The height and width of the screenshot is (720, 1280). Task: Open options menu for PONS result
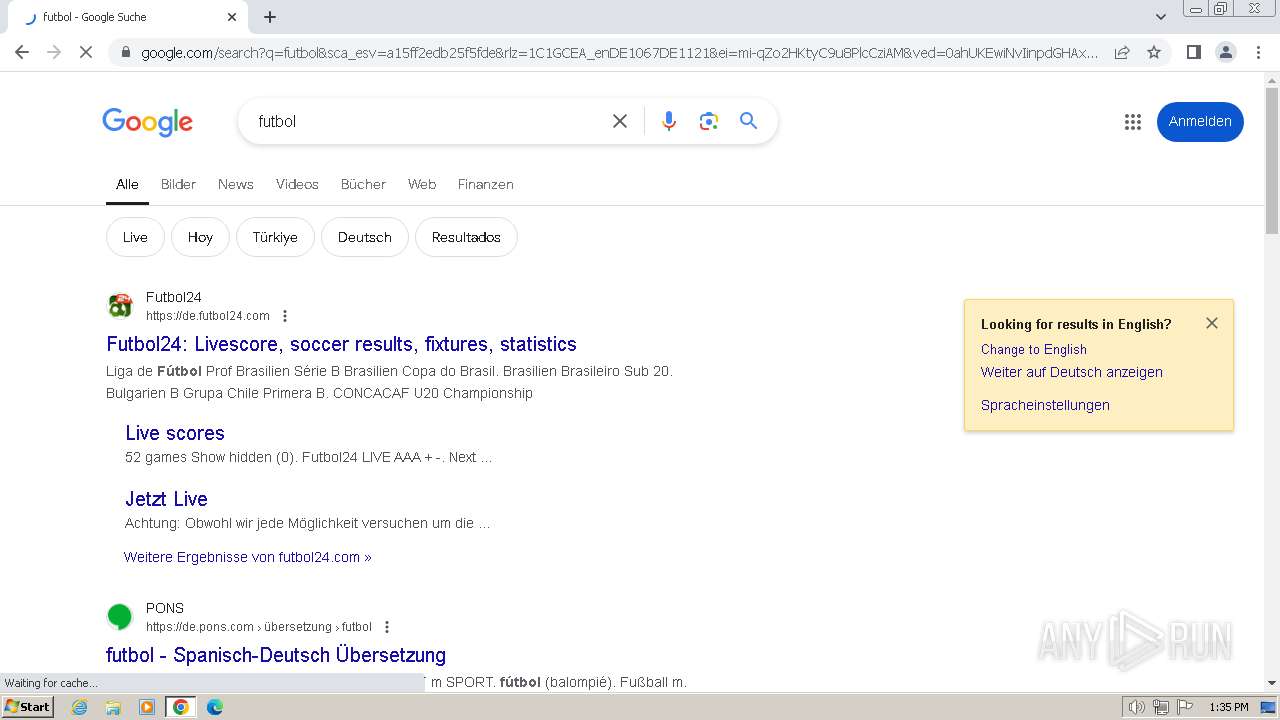tap(387, 627)
